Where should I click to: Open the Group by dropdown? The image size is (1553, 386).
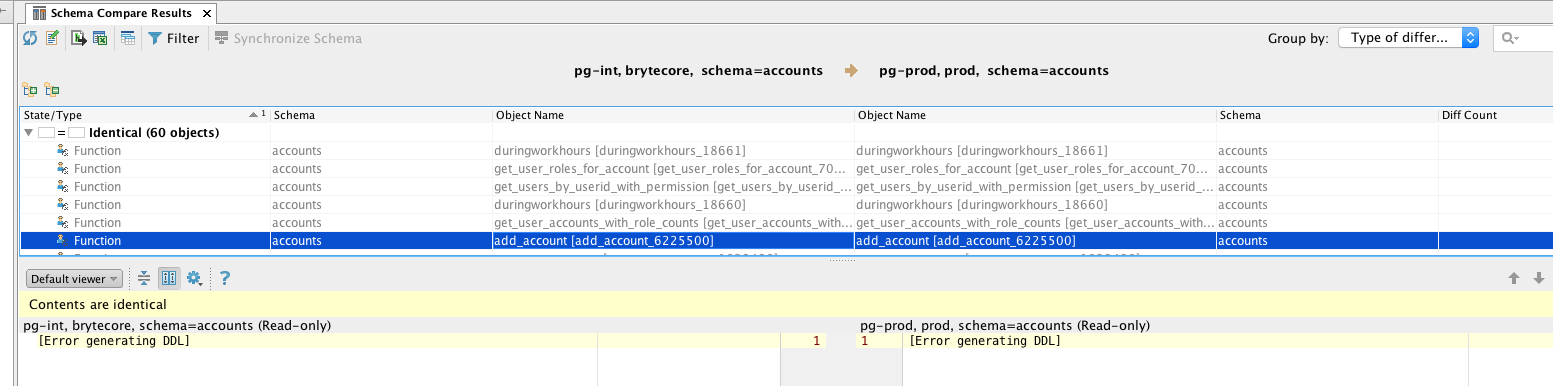coord(1408,38)
